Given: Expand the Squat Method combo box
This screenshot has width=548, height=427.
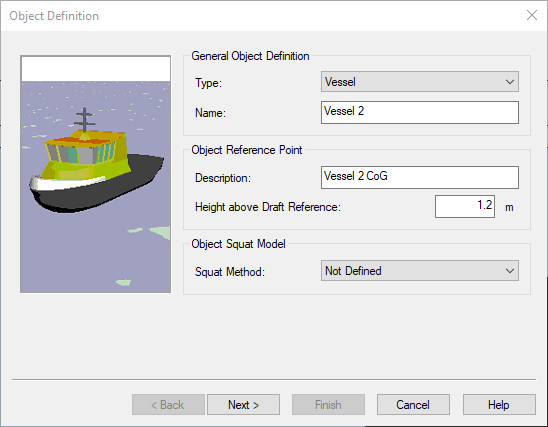Looking at the screenshot, I should (420, 270).
